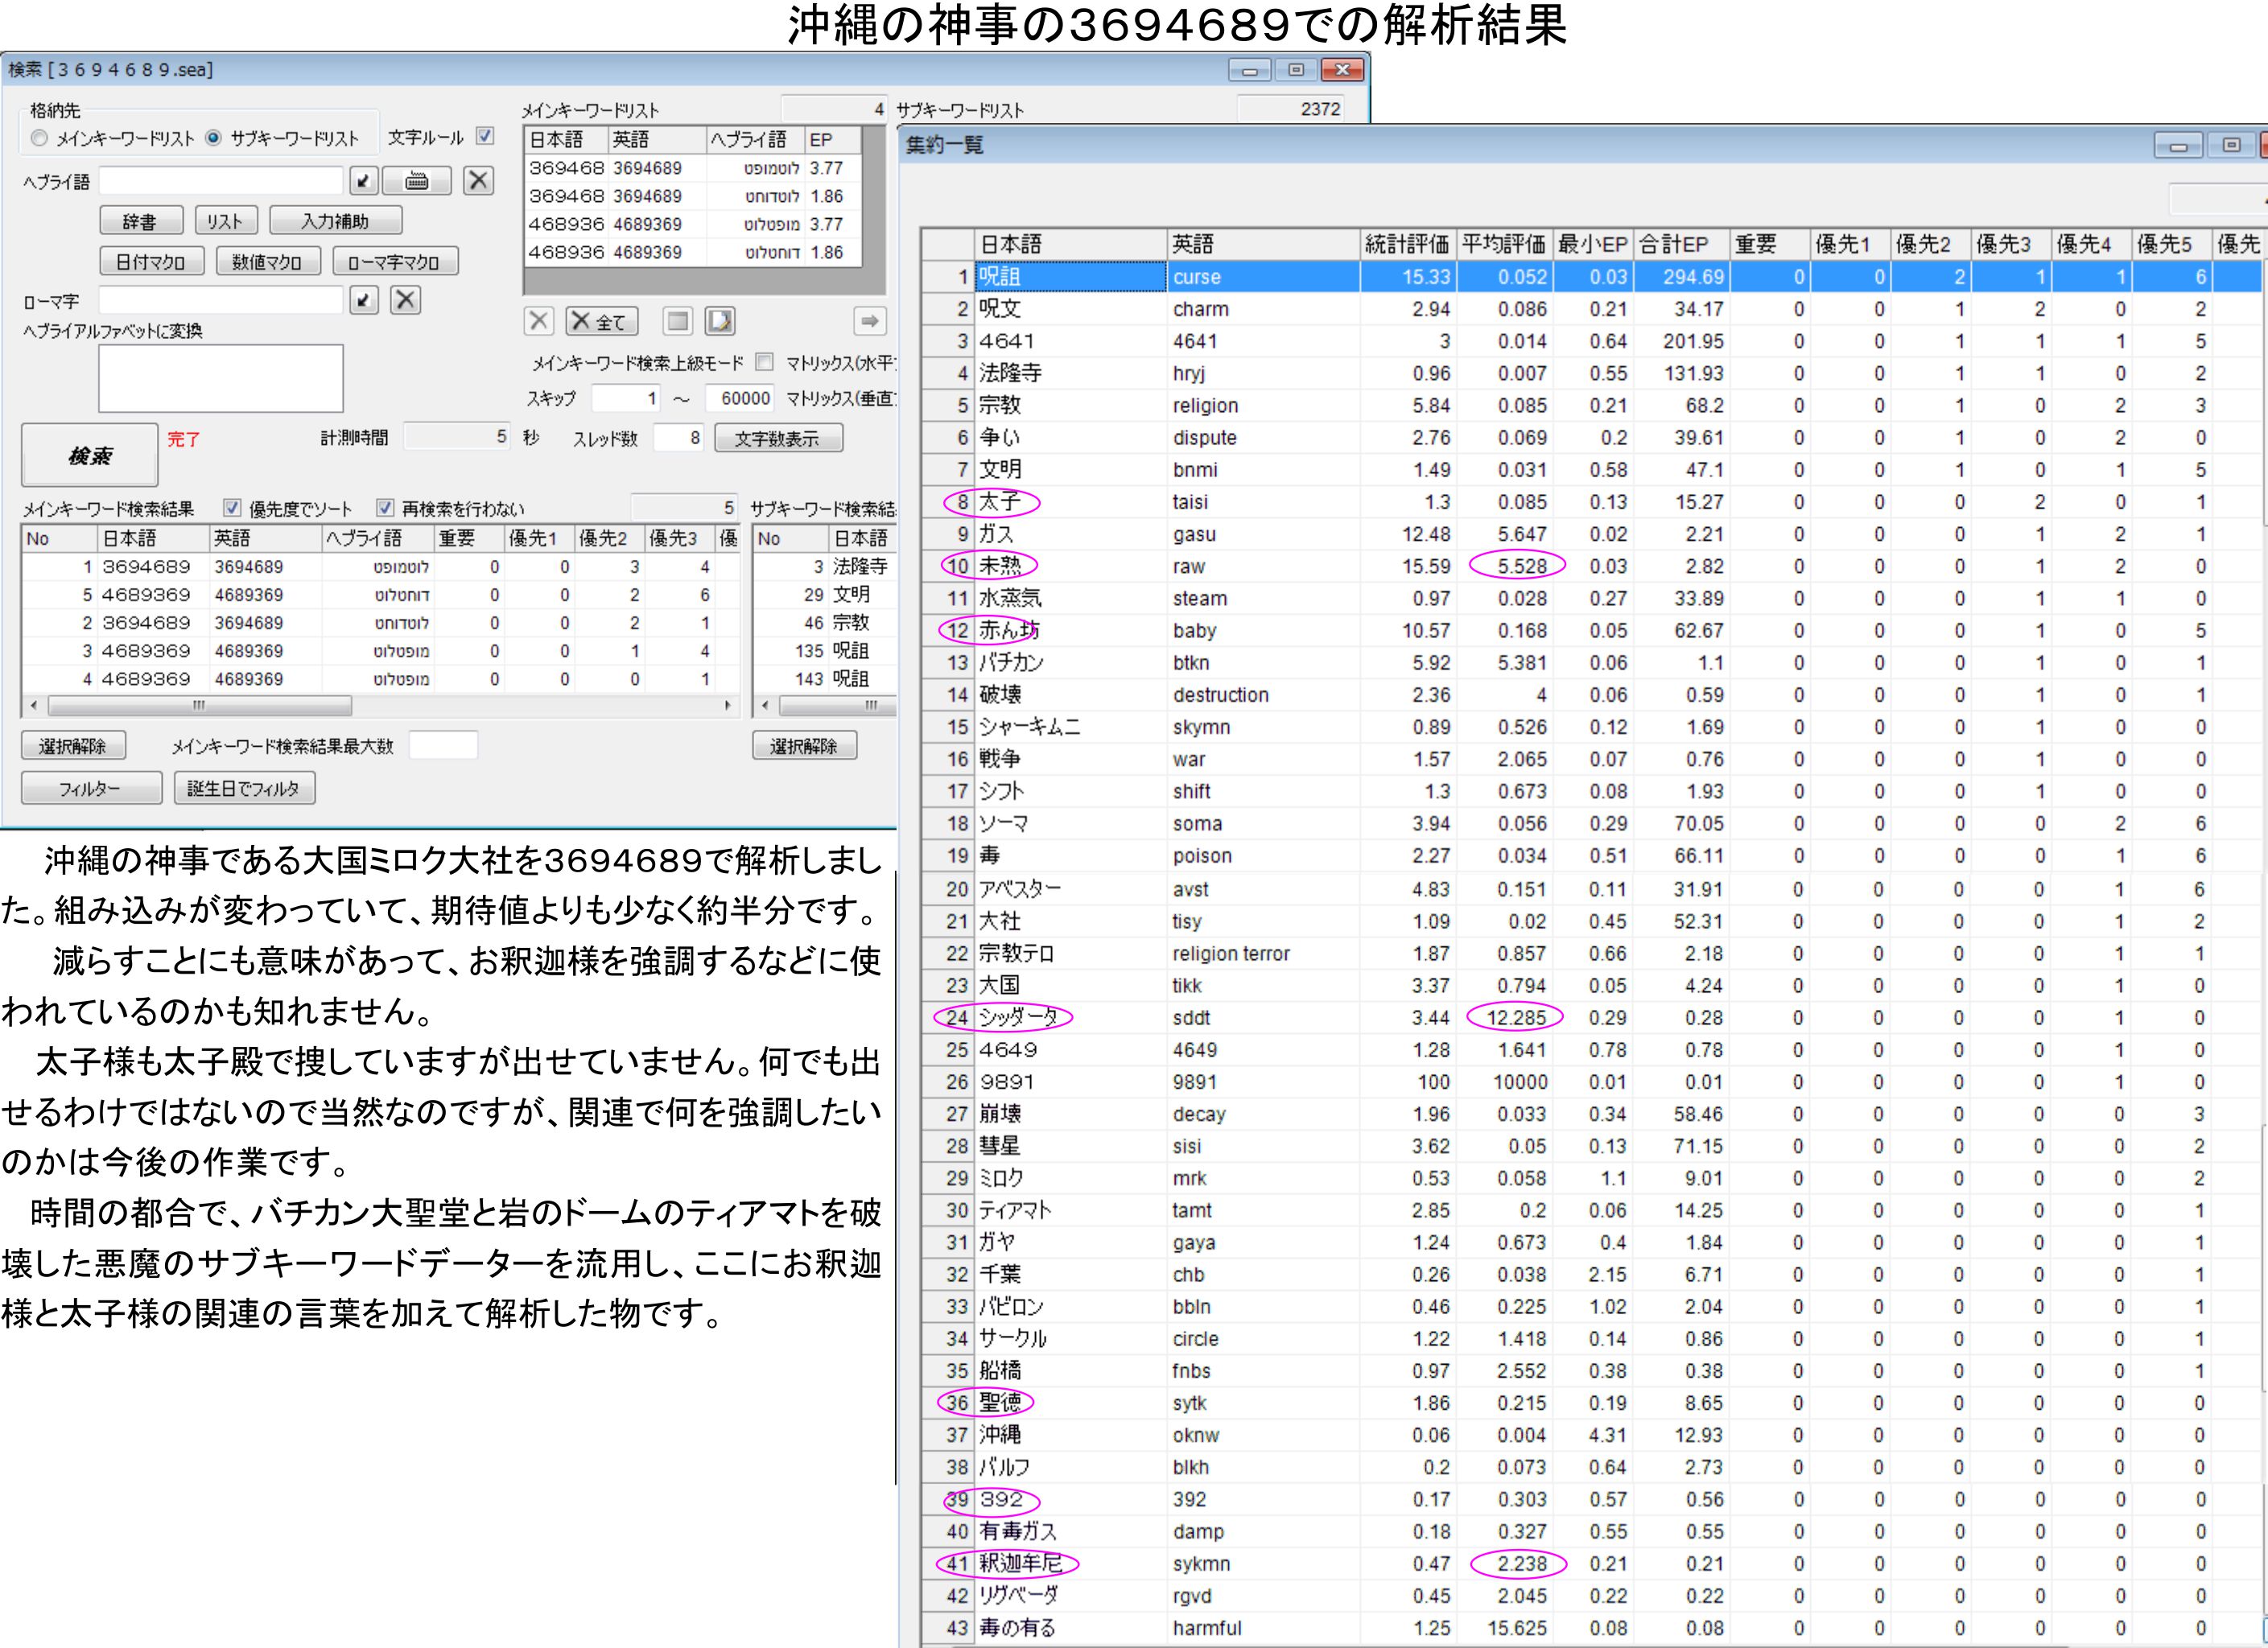This screenshot has height=1648, width=2268.
Task: Click into the スレッド数 input field
Action: [679, 438]
